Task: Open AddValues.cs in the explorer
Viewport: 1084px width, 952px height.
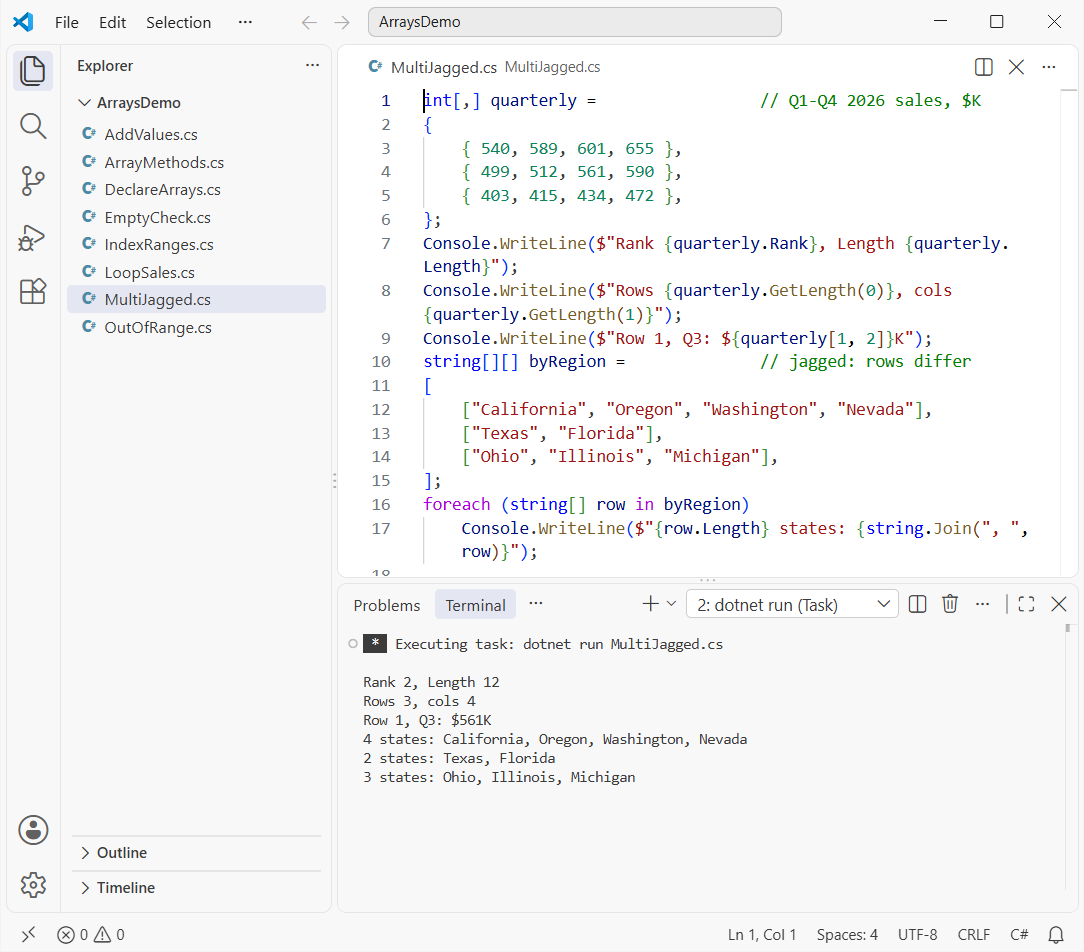Action: [197, 134]
